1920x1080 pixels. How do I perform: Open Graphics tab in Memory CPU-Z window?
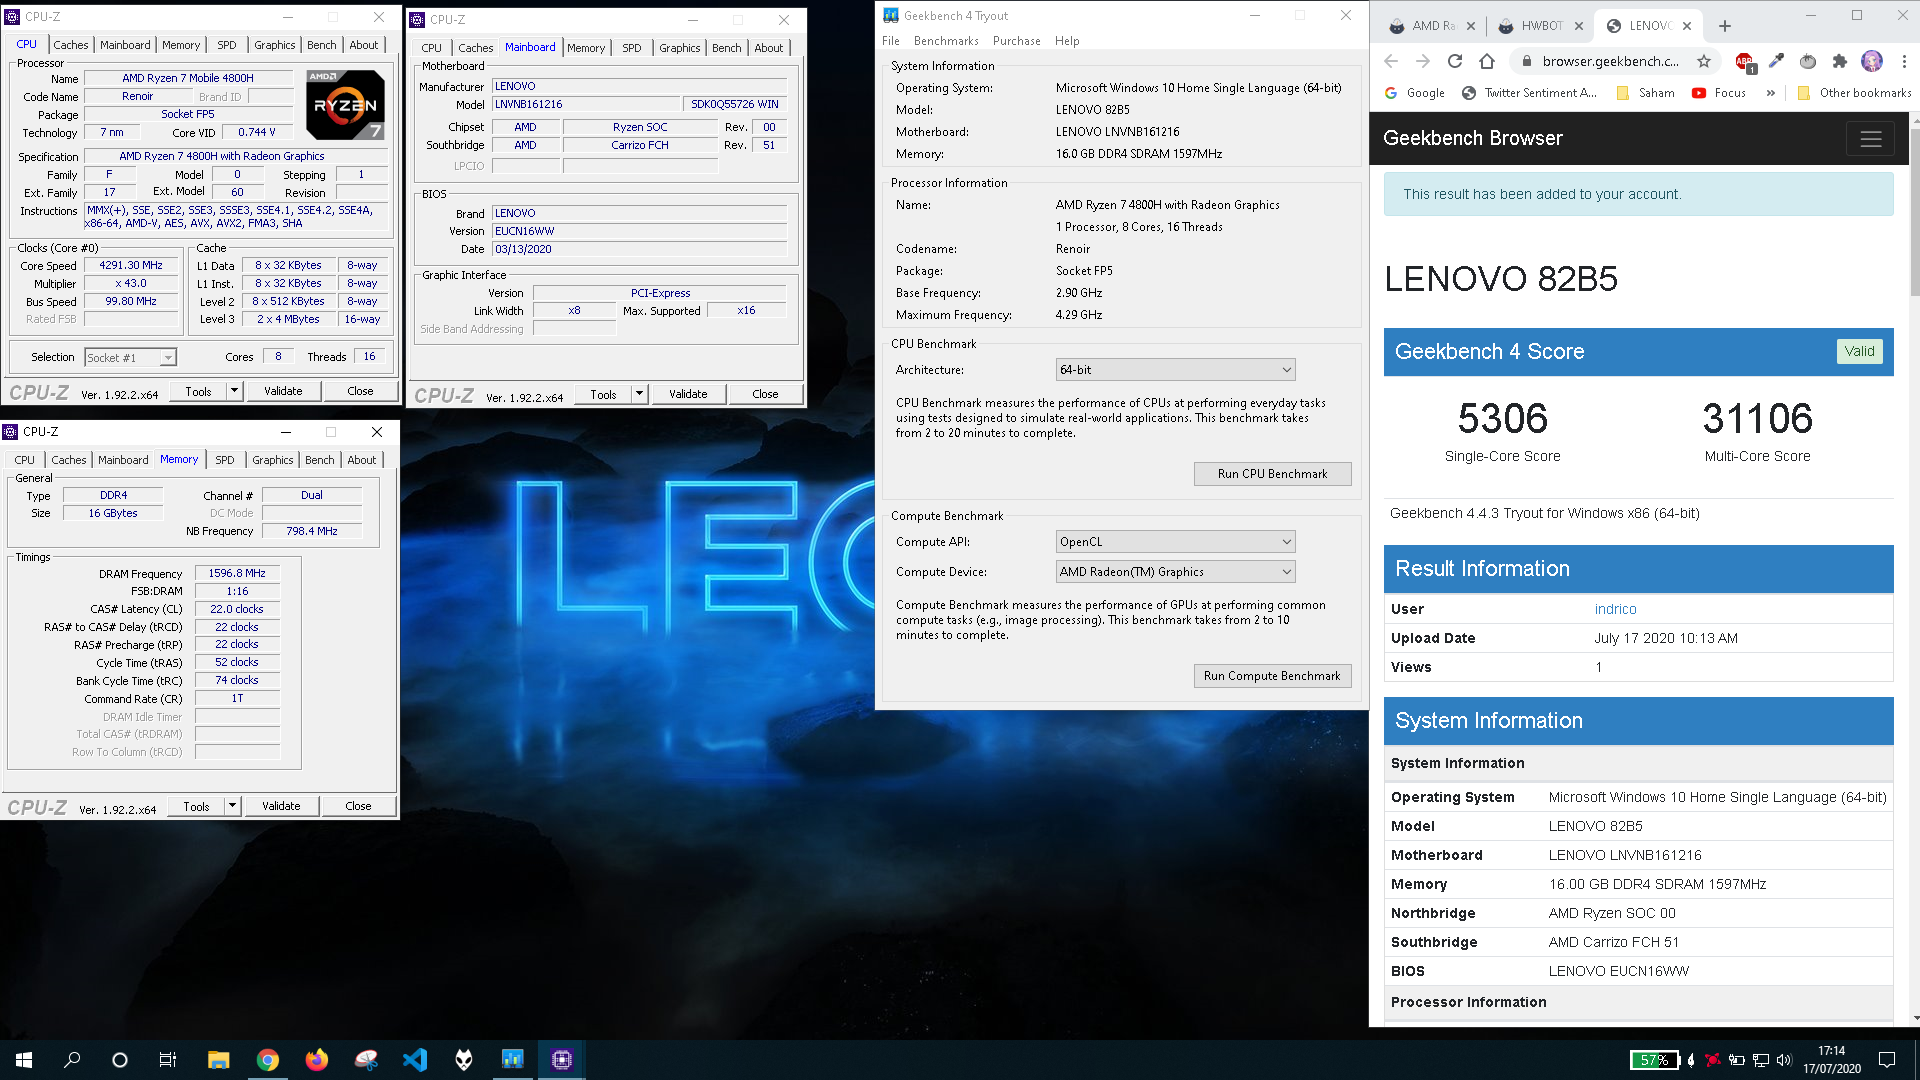click(x=273, y=460)
